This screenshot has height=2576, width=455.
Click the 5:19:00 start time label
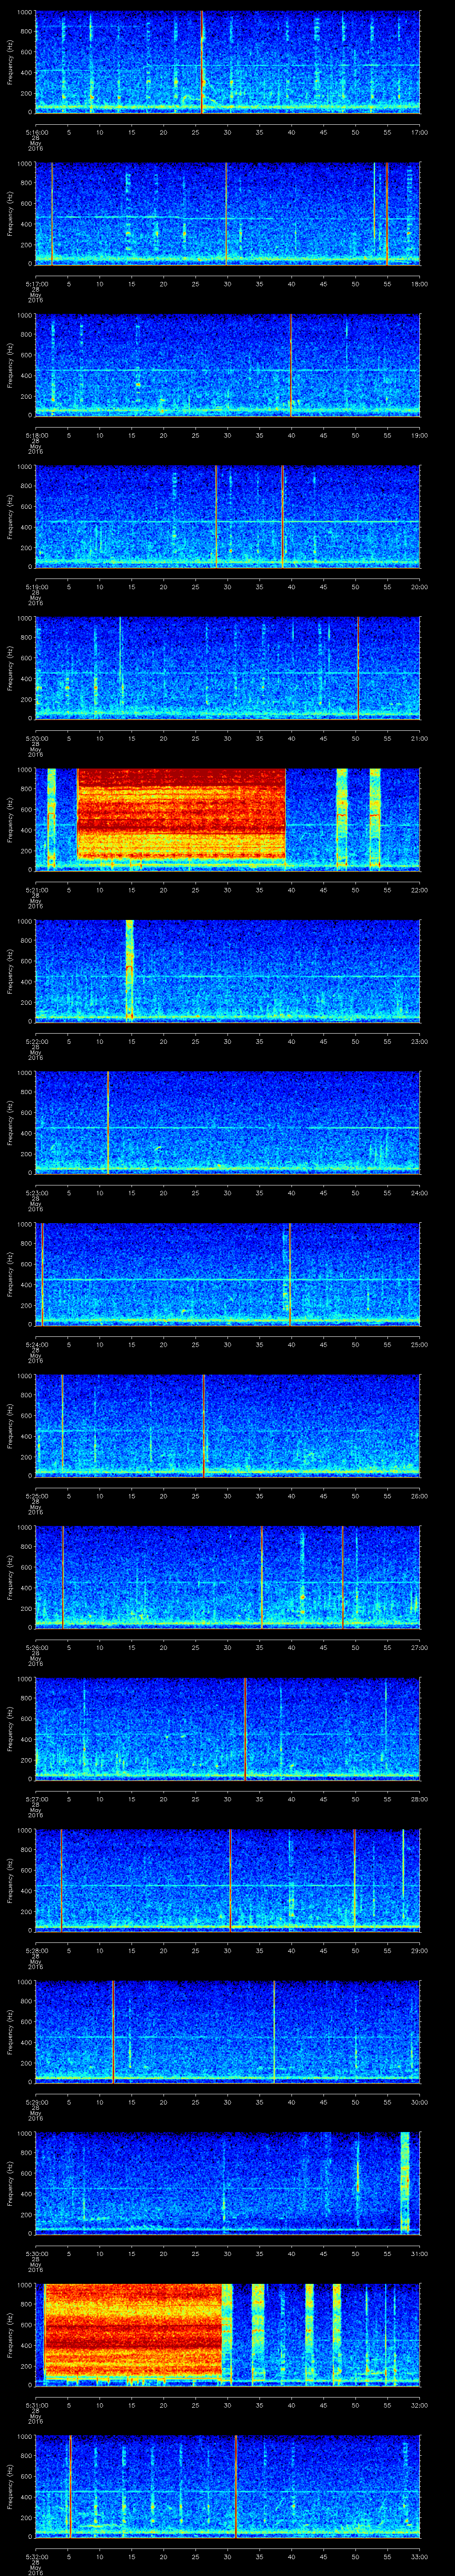(x=36, y=587)
